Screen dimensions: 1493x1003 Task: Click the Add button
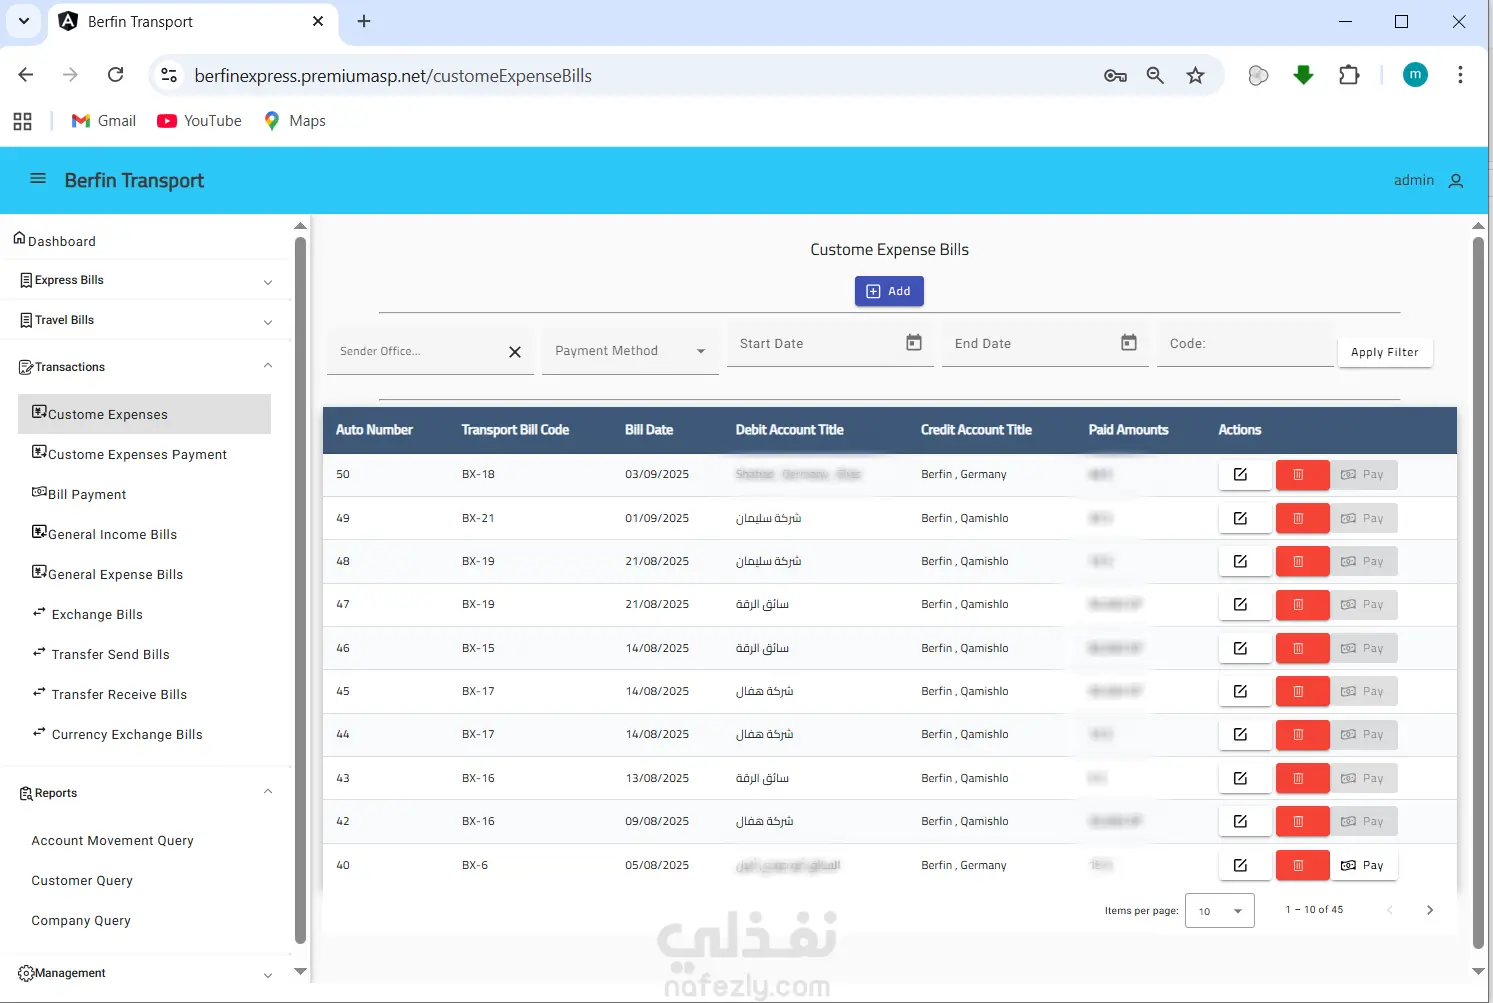tap(889, 291)
